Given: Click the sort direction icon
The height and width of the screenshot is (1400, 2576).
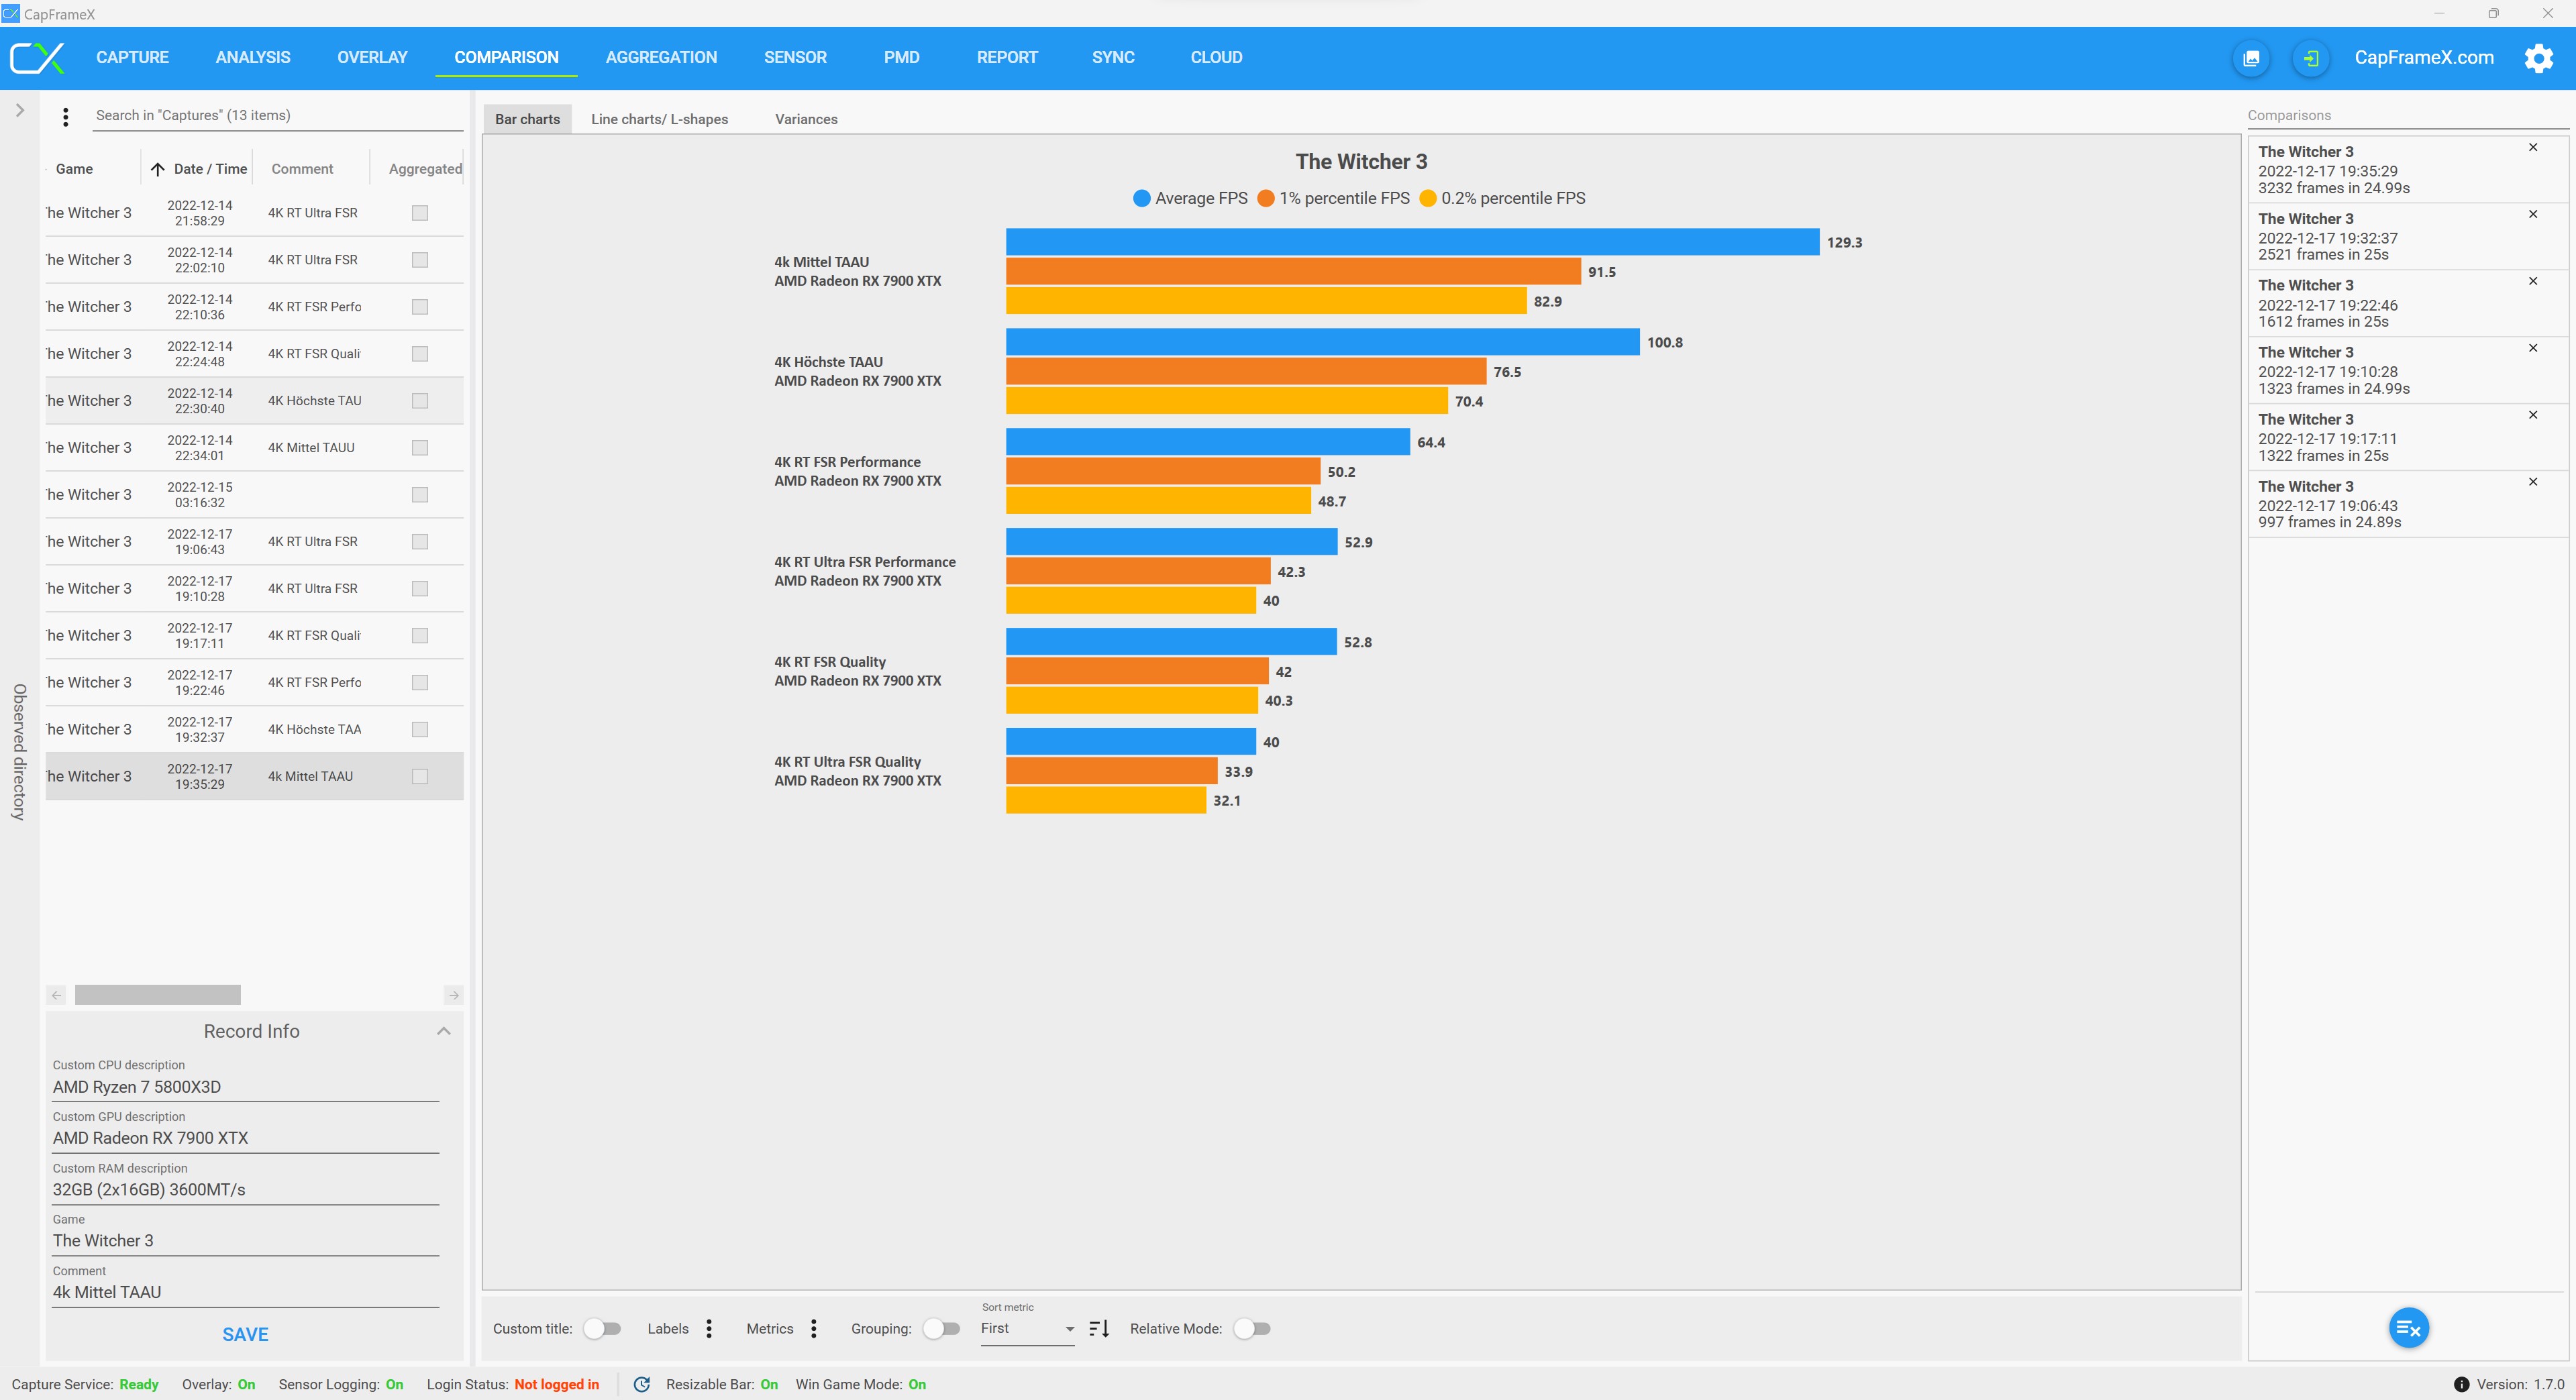Looking at the screenshot, I should (1099, 1328).
